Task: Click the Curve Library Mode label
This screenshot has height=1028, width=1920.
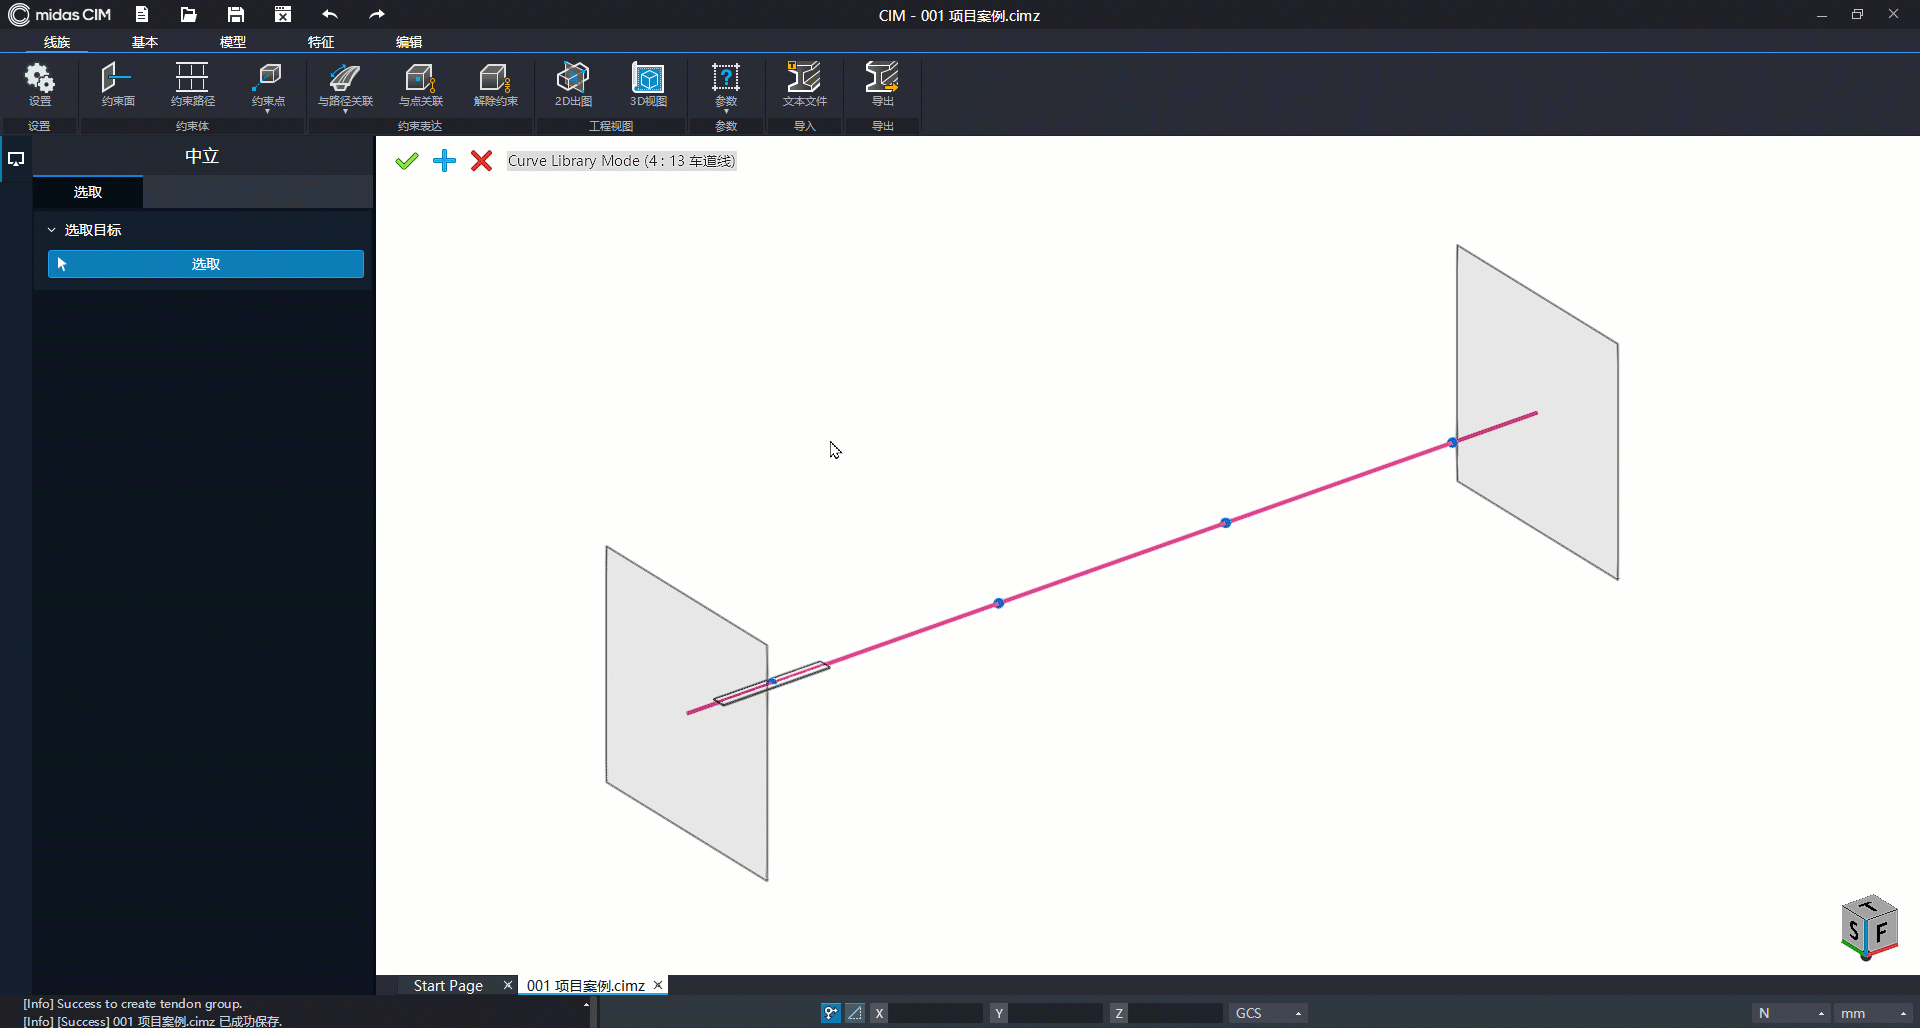Action: pyautogui.click(x=621, y=160)
